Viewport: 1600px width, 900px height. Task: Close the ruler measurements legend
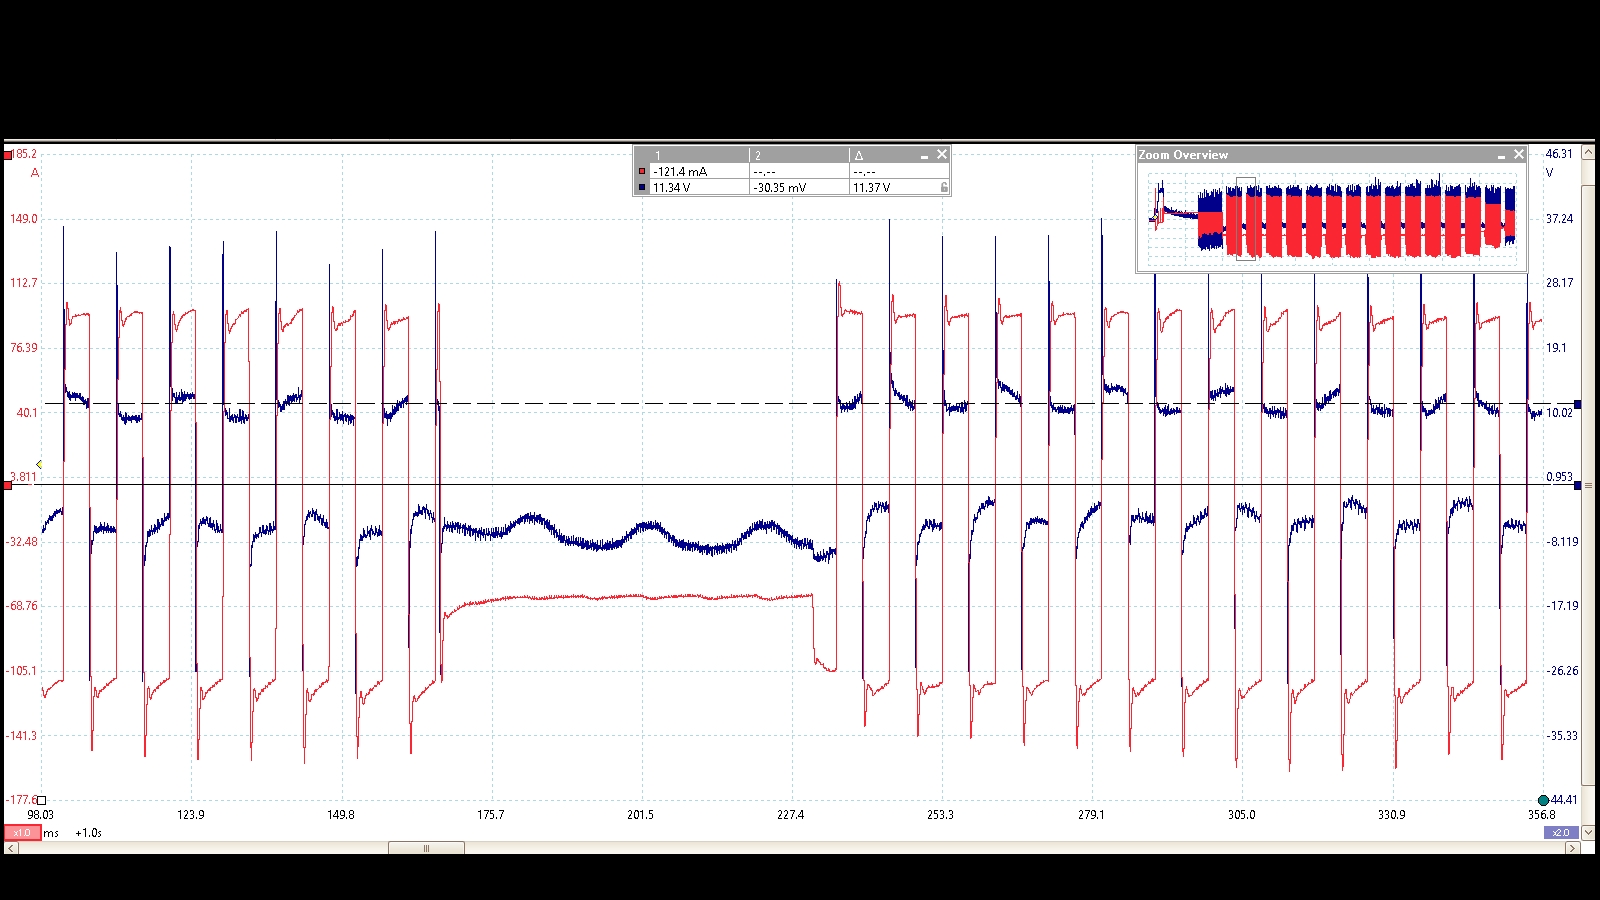pyautogui.click(x=941, y=154)
